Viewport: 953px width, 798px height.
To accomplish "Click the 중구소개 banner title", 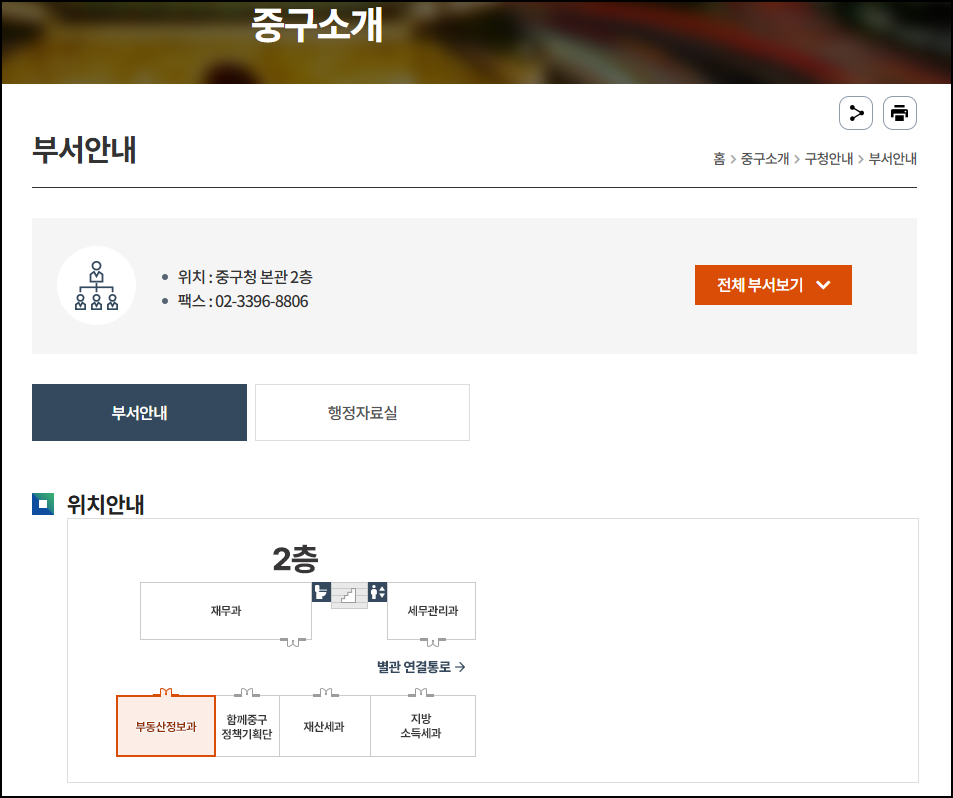I will coord(317,25).
